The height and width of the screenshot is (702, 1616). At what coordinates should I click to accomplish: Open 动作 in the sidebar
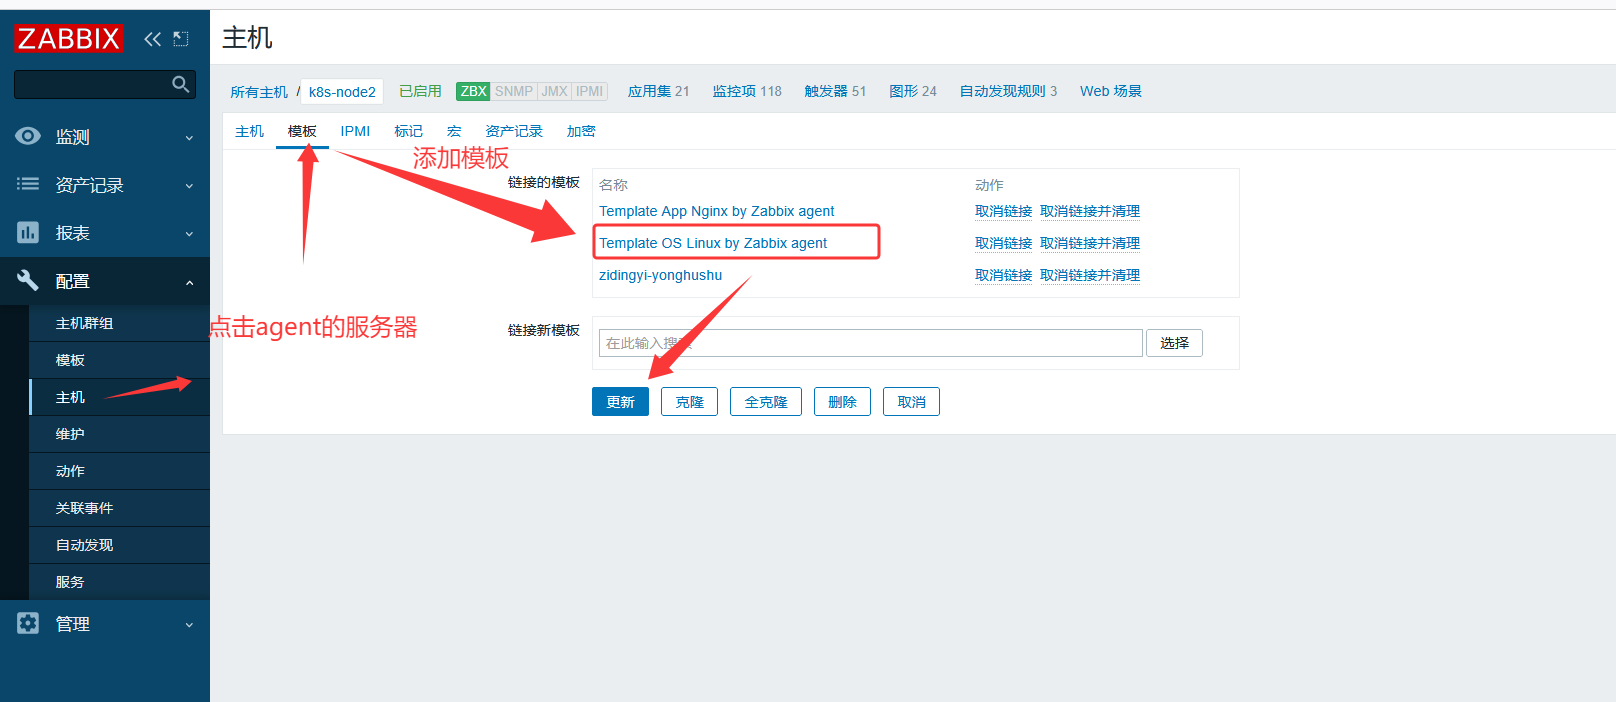119,471
